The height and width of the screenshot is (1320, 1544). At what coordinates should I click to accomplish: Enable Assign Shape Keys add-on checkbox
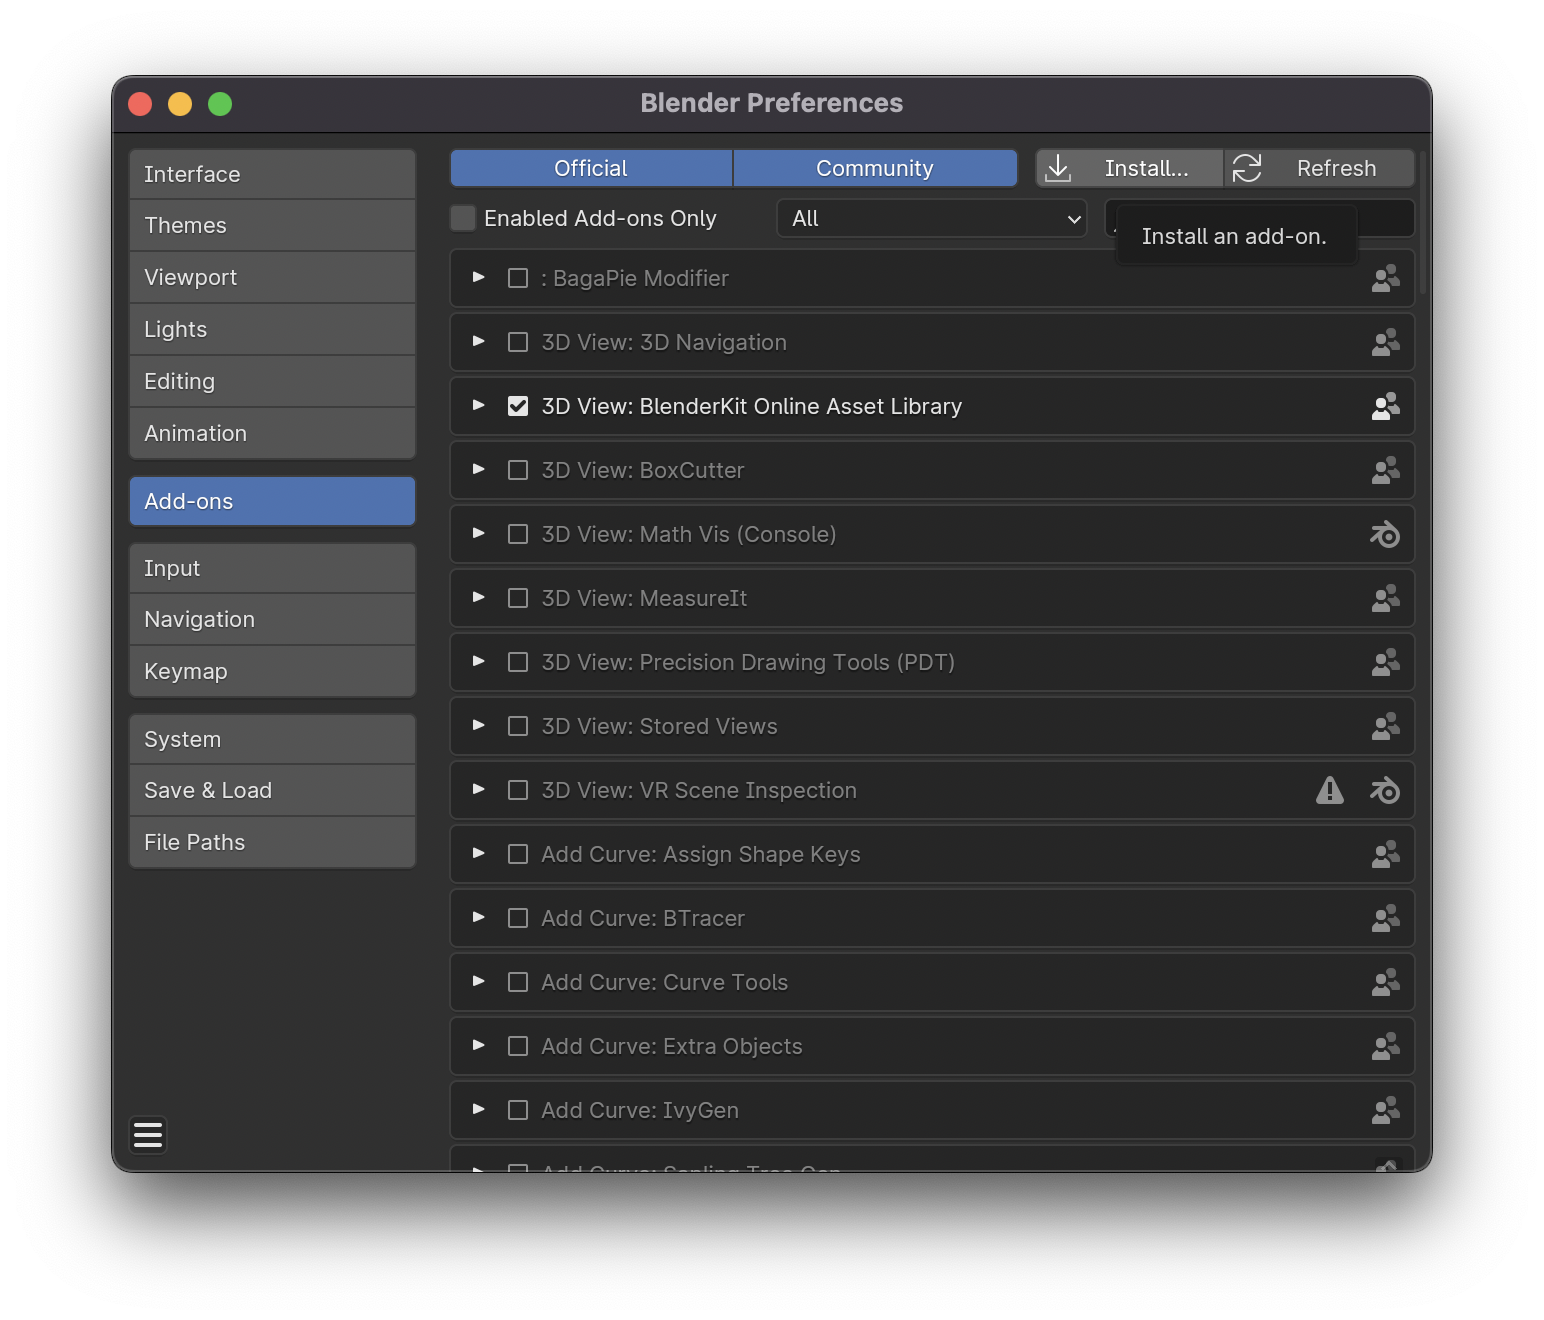[518, 854]
